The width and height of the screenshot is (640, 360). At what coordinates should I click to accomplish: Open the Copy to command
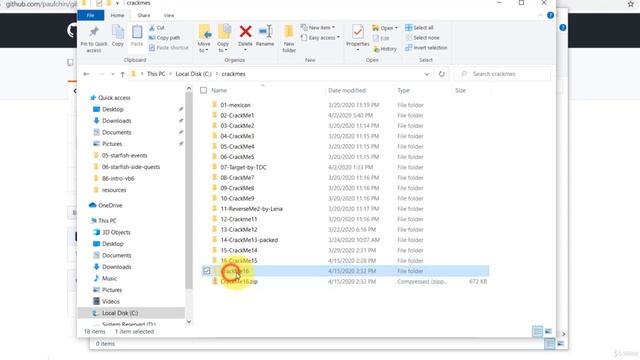tap(223, 38)
